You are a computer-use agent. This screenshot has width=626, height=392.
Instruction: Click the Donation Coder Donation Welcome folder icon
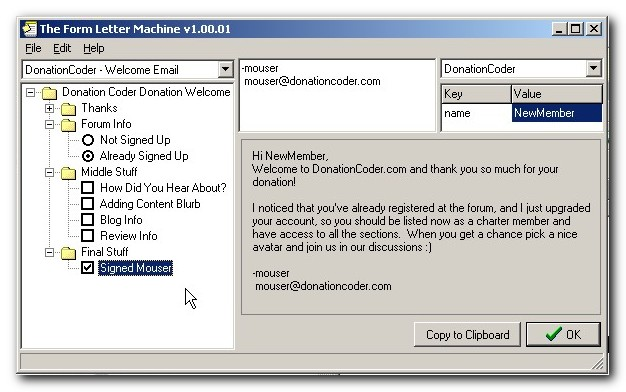point(50,93)
